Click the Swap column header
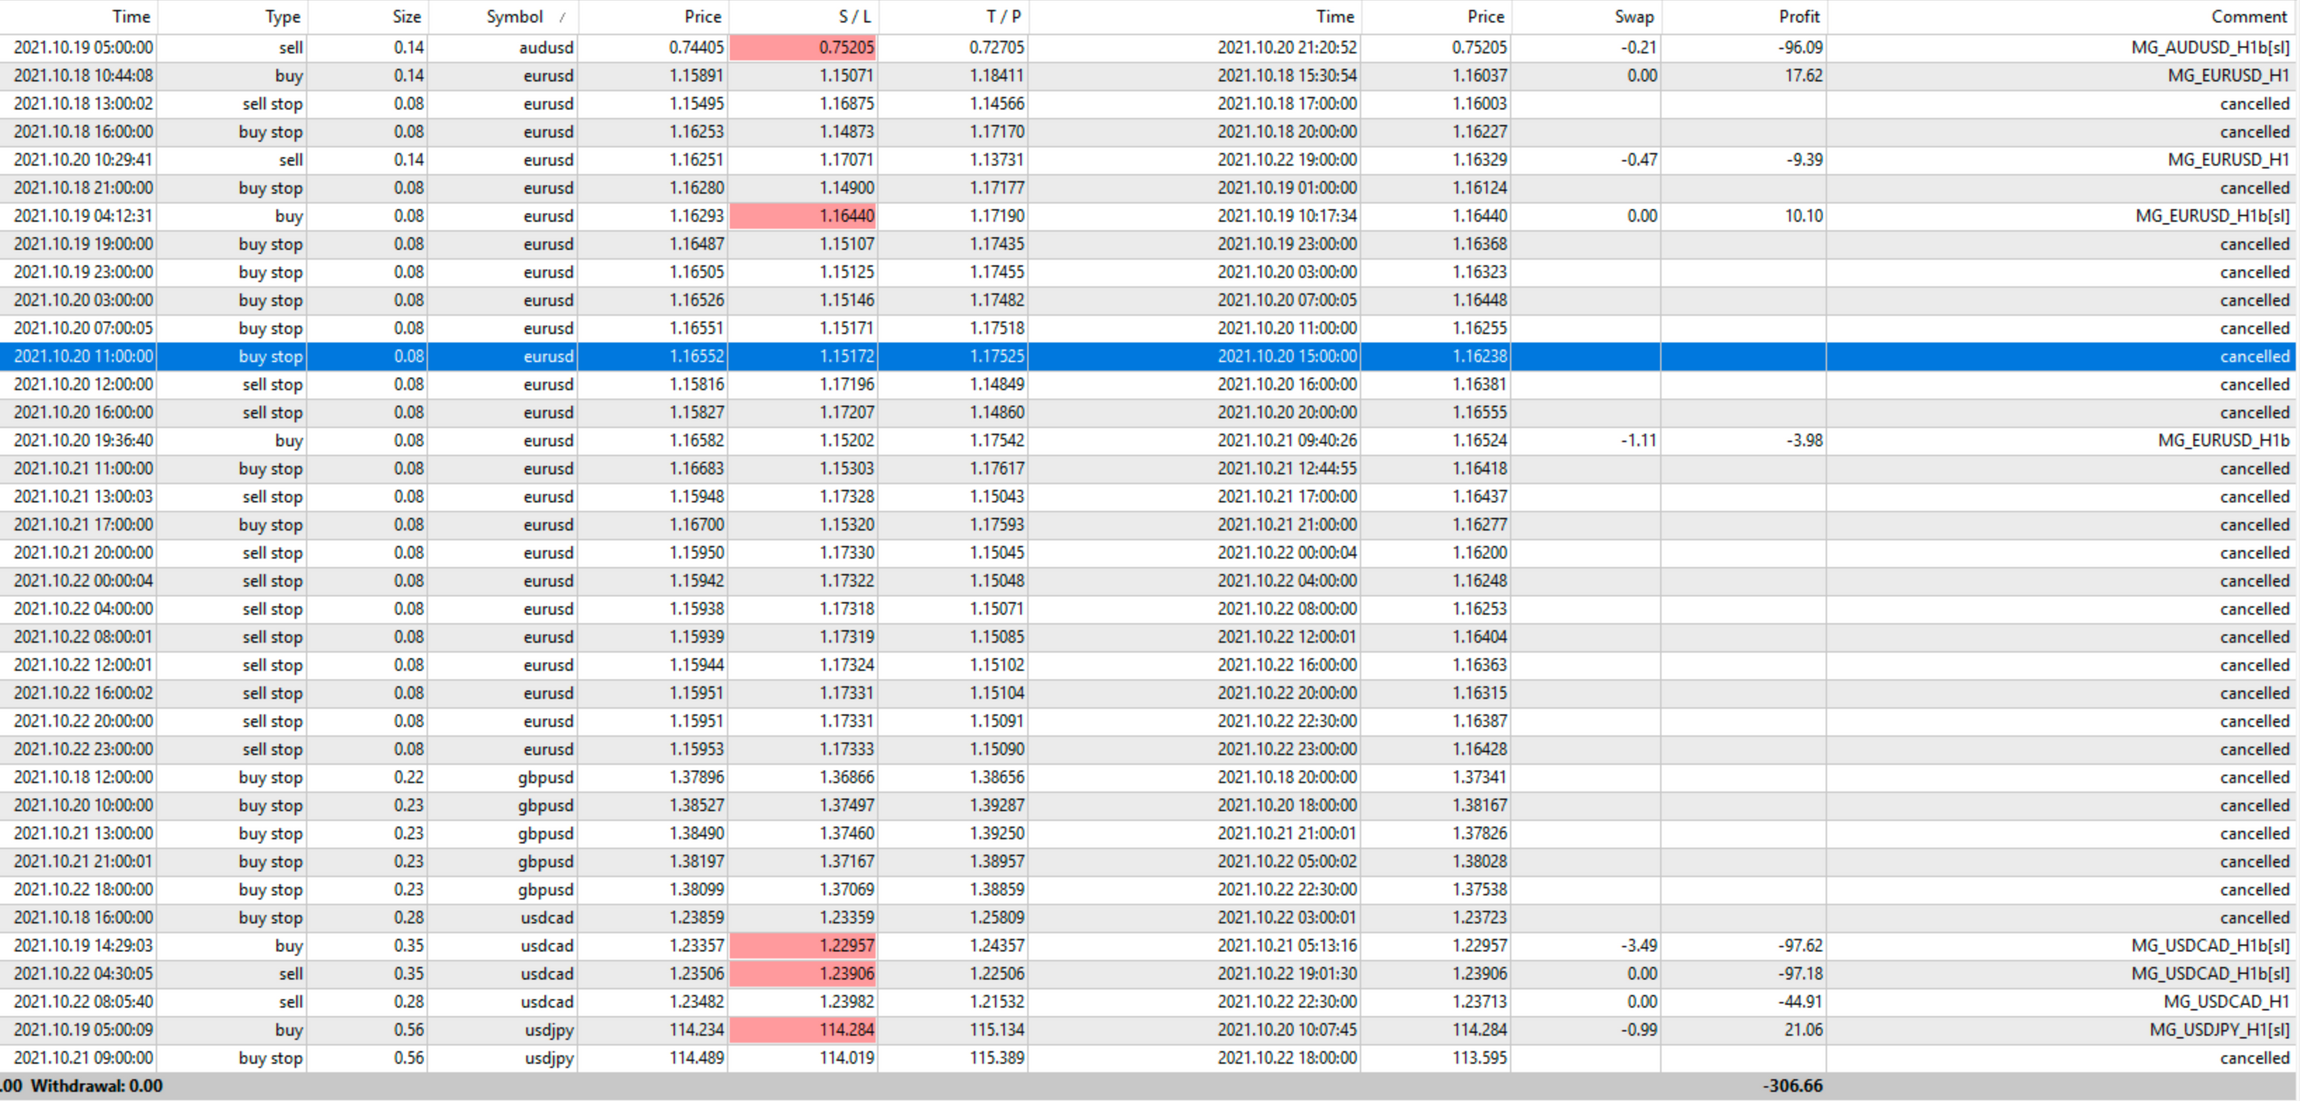 pyautogui.click(x=1633, y=16)
